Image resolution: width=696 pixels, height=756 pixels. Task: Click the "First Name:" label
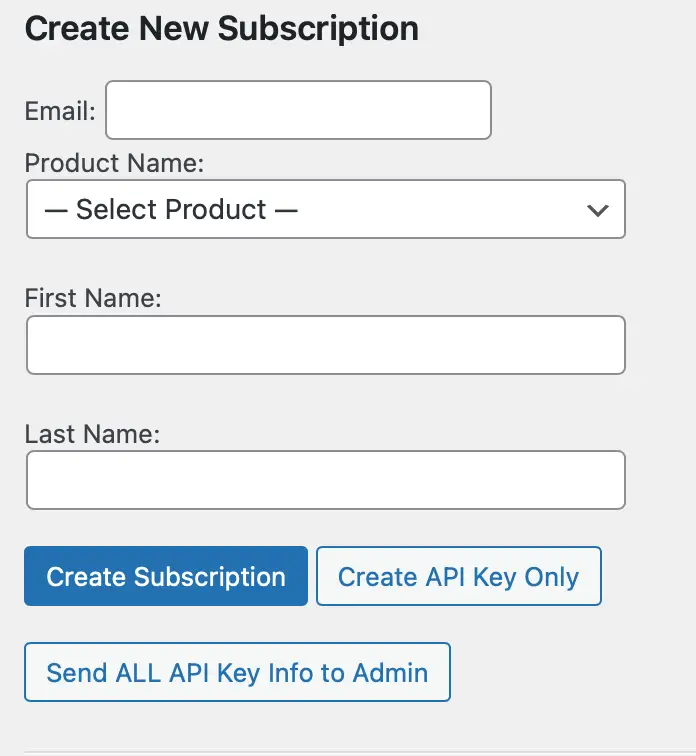(x=93, y=298)
